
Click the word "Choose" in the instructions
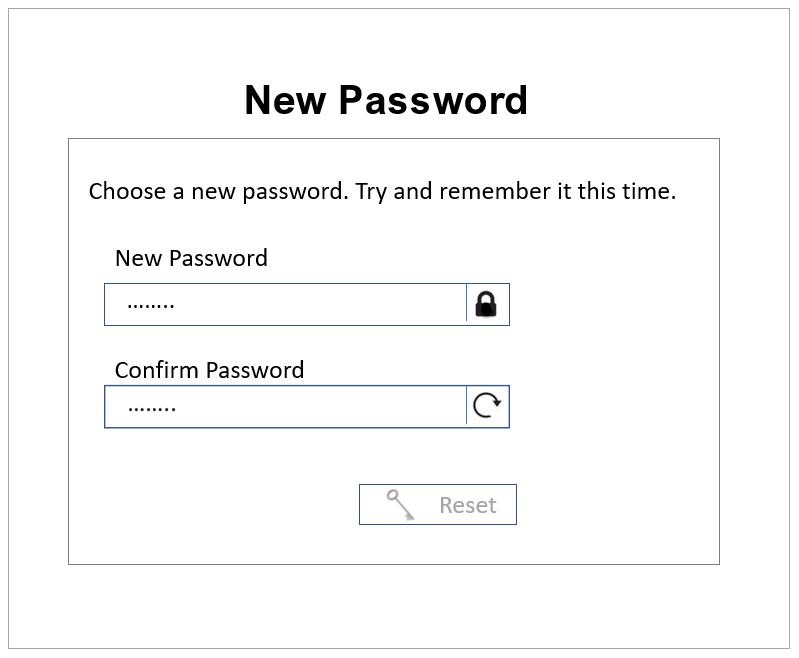(127, 191)
